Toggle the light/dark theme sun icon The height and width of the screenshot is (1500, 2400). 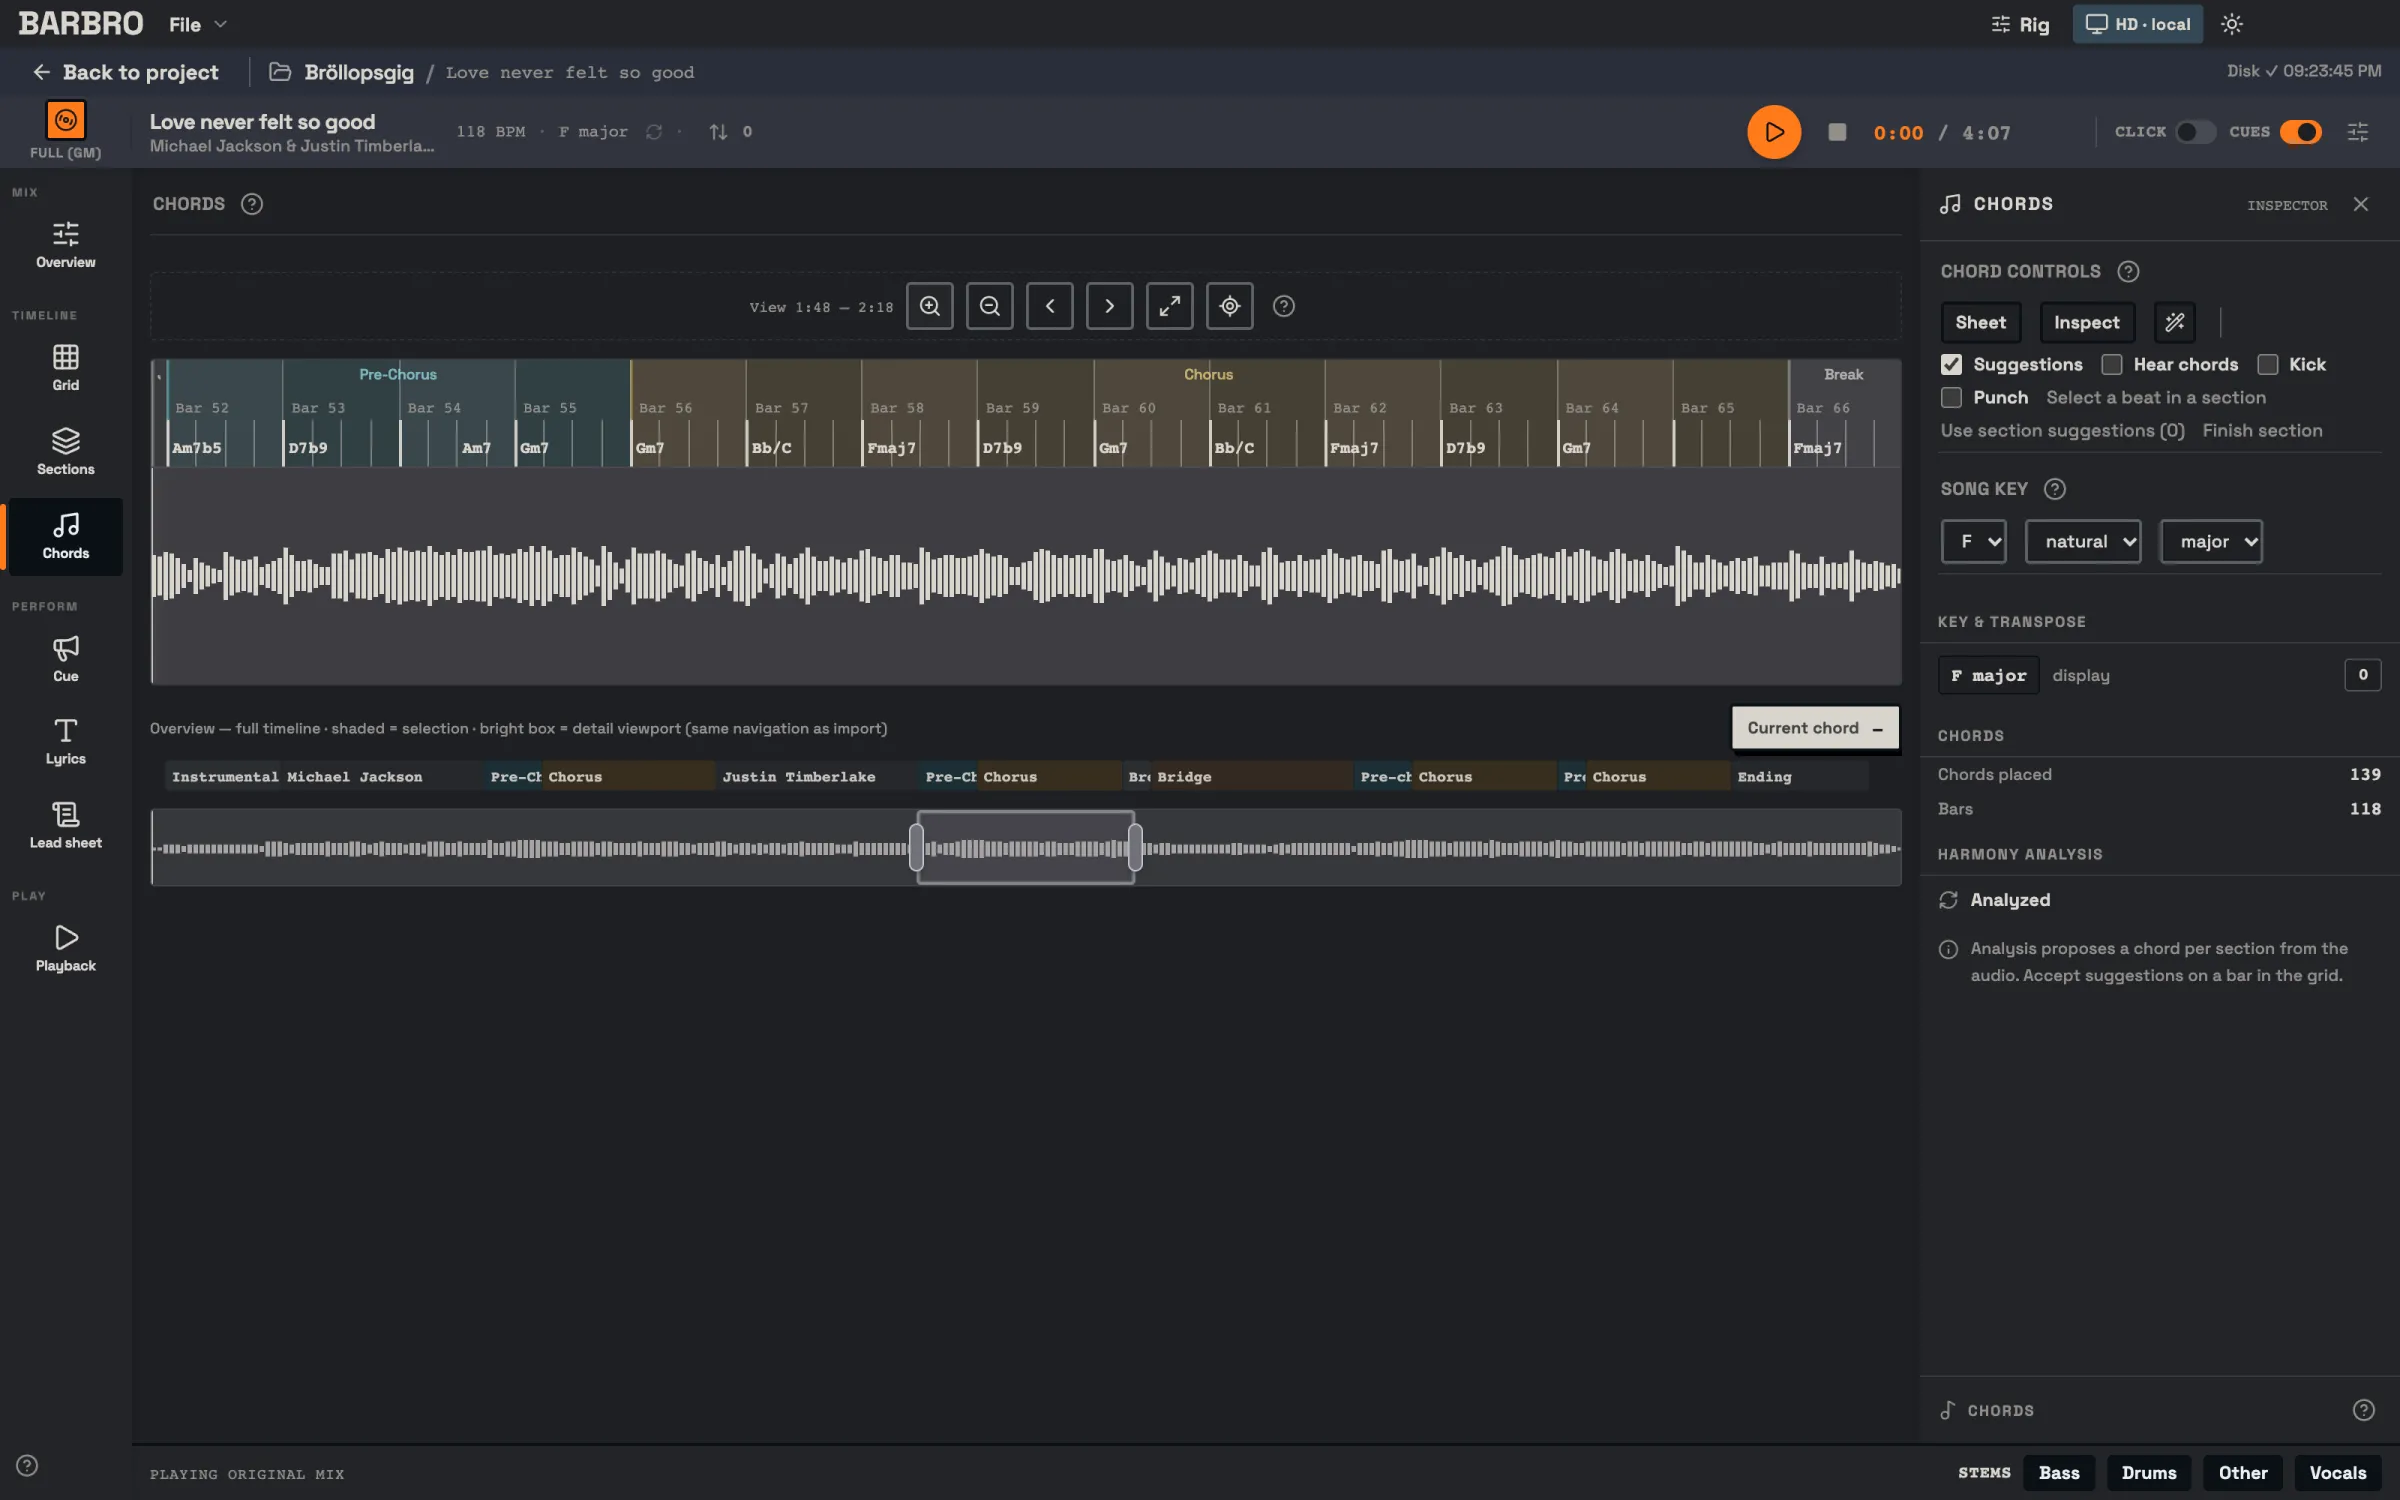click(x=2232, y=24)
